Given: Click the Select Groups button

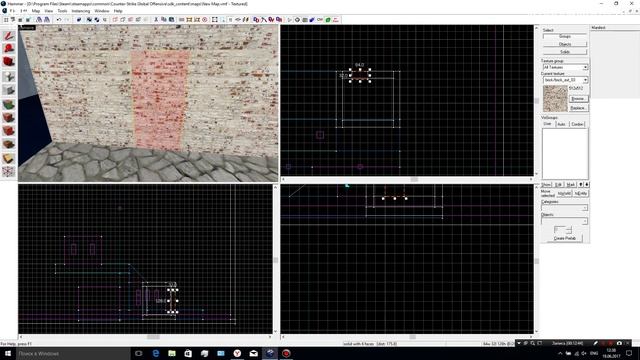Looking at the screenshot, I should [565, 36].
